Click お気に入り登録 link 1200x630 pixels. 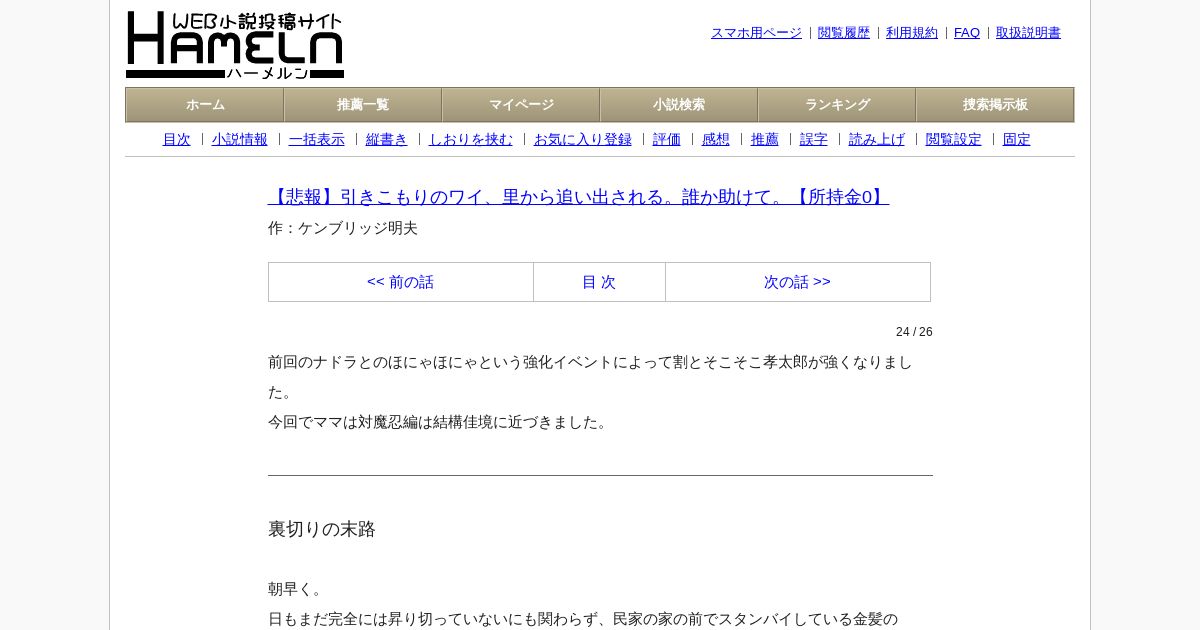coord(583,140)
